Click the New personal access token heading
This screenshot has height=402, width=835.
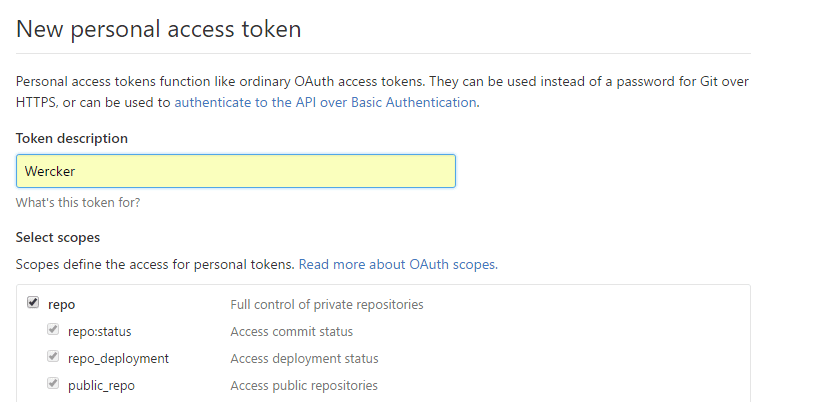coord(158,29)
